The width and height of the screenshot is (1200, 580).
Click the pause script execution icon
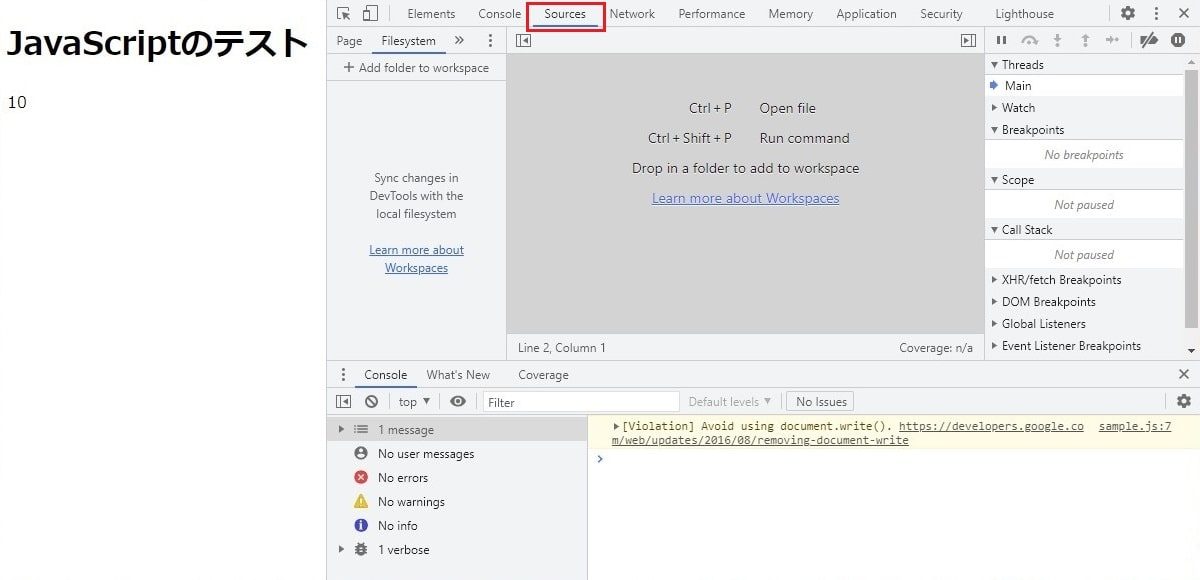pos(1001,41)
